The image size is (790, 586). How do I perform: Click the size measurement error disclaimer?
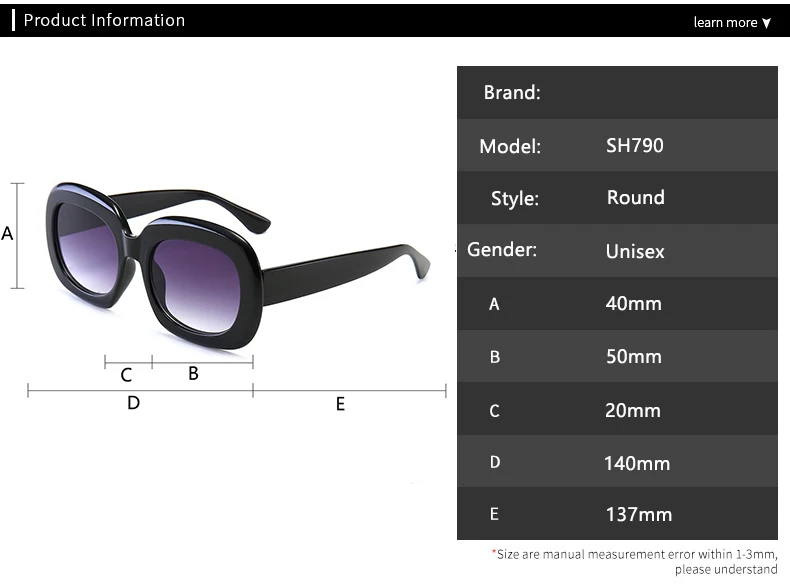(635, 562)
